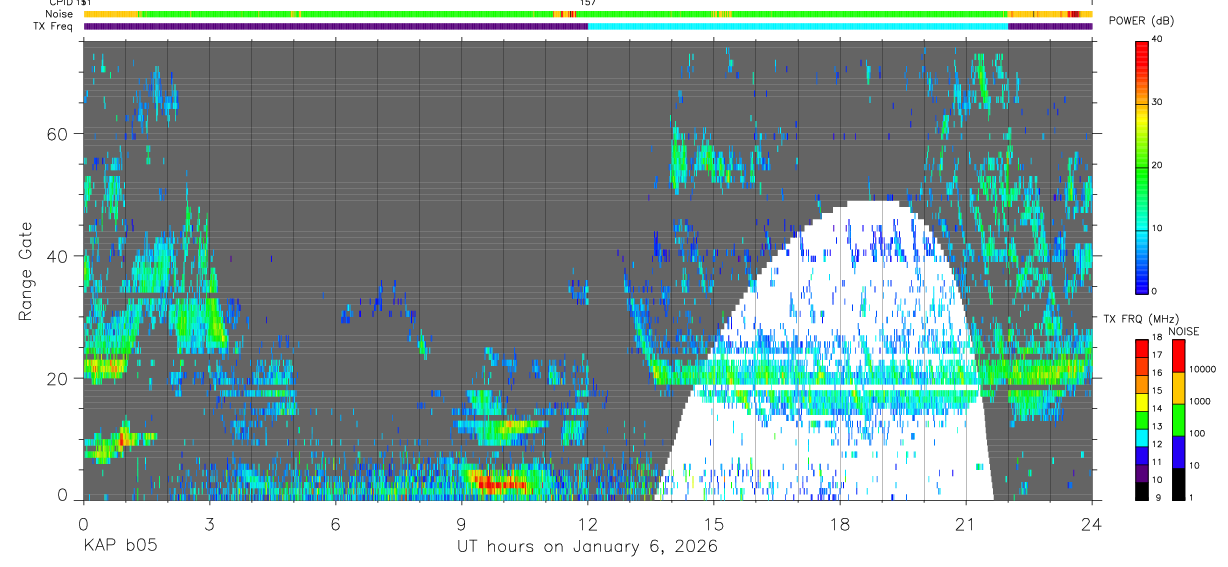Viewport: 1228px width, 567px height.
Task: Click the 157 CPID marker above the noise strip
Action: click(x=588, y=3)
